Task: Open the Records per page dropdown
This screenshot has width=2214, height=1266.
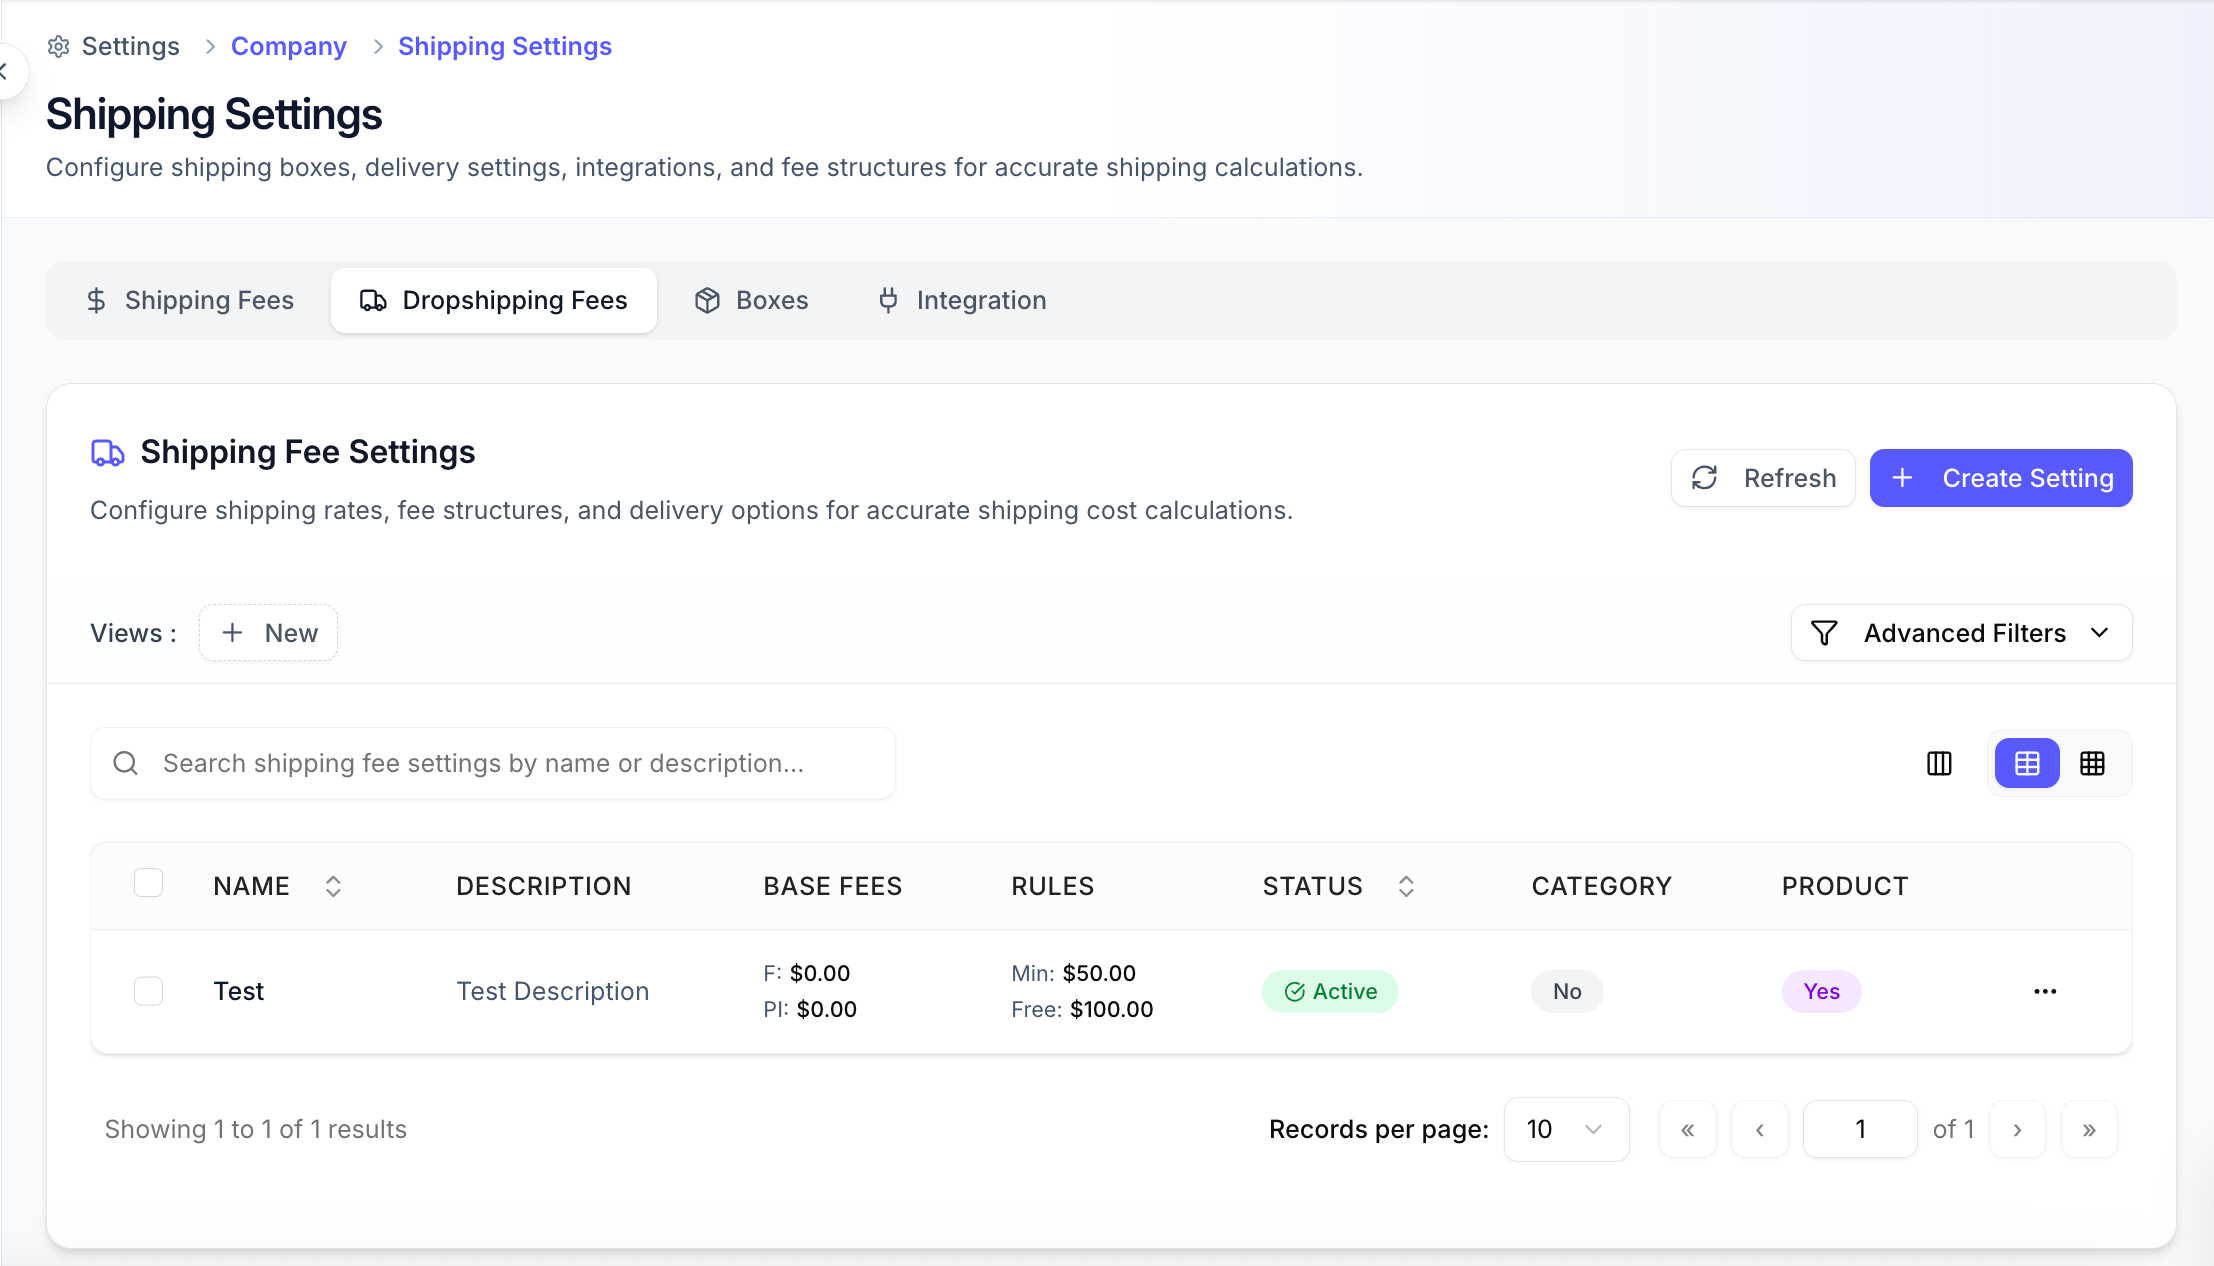Action: pyautogui.click(x=1566, y=1129)
